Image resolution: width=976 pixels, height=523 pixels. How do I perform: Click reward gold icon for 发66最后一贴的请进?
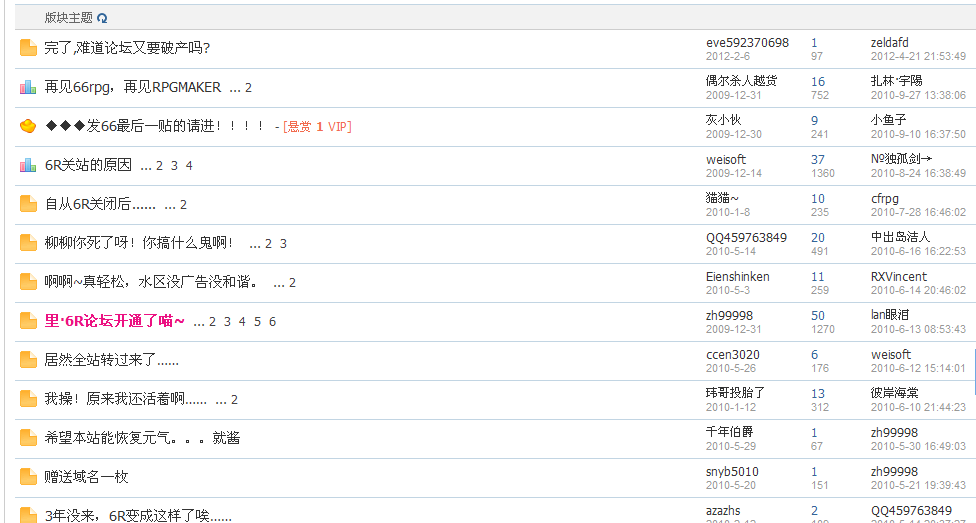(x=28, y=126)
